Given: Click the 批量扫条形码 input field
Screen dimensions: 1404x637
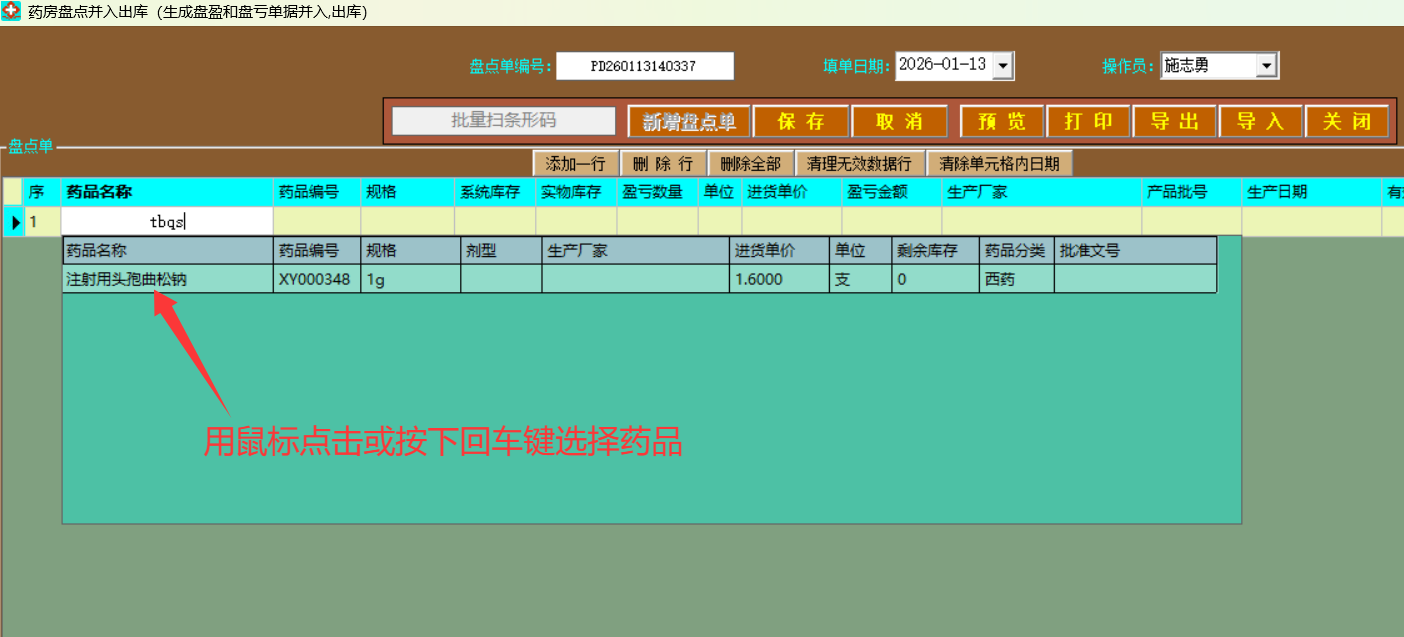Looking at the screenshot, I should click(x=503, y=121).
